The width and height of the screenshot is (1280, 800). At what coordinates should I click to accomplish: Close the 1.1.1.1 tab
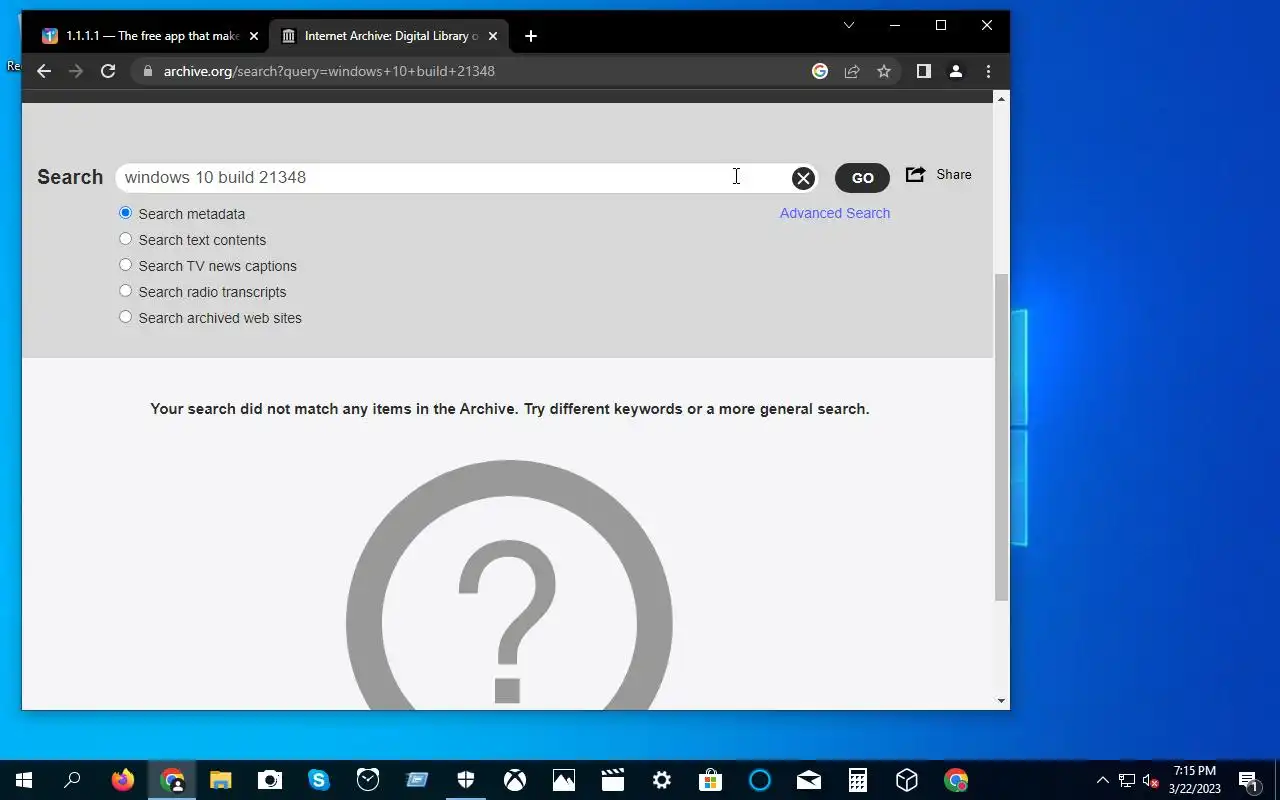pos(253,36)
